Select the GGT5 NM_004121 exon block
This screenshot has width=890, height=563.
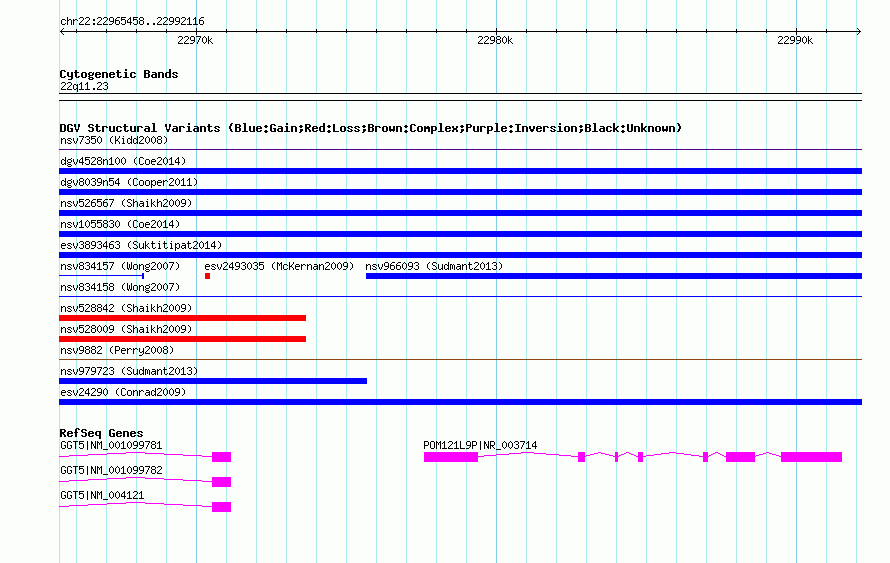[221, 507]
